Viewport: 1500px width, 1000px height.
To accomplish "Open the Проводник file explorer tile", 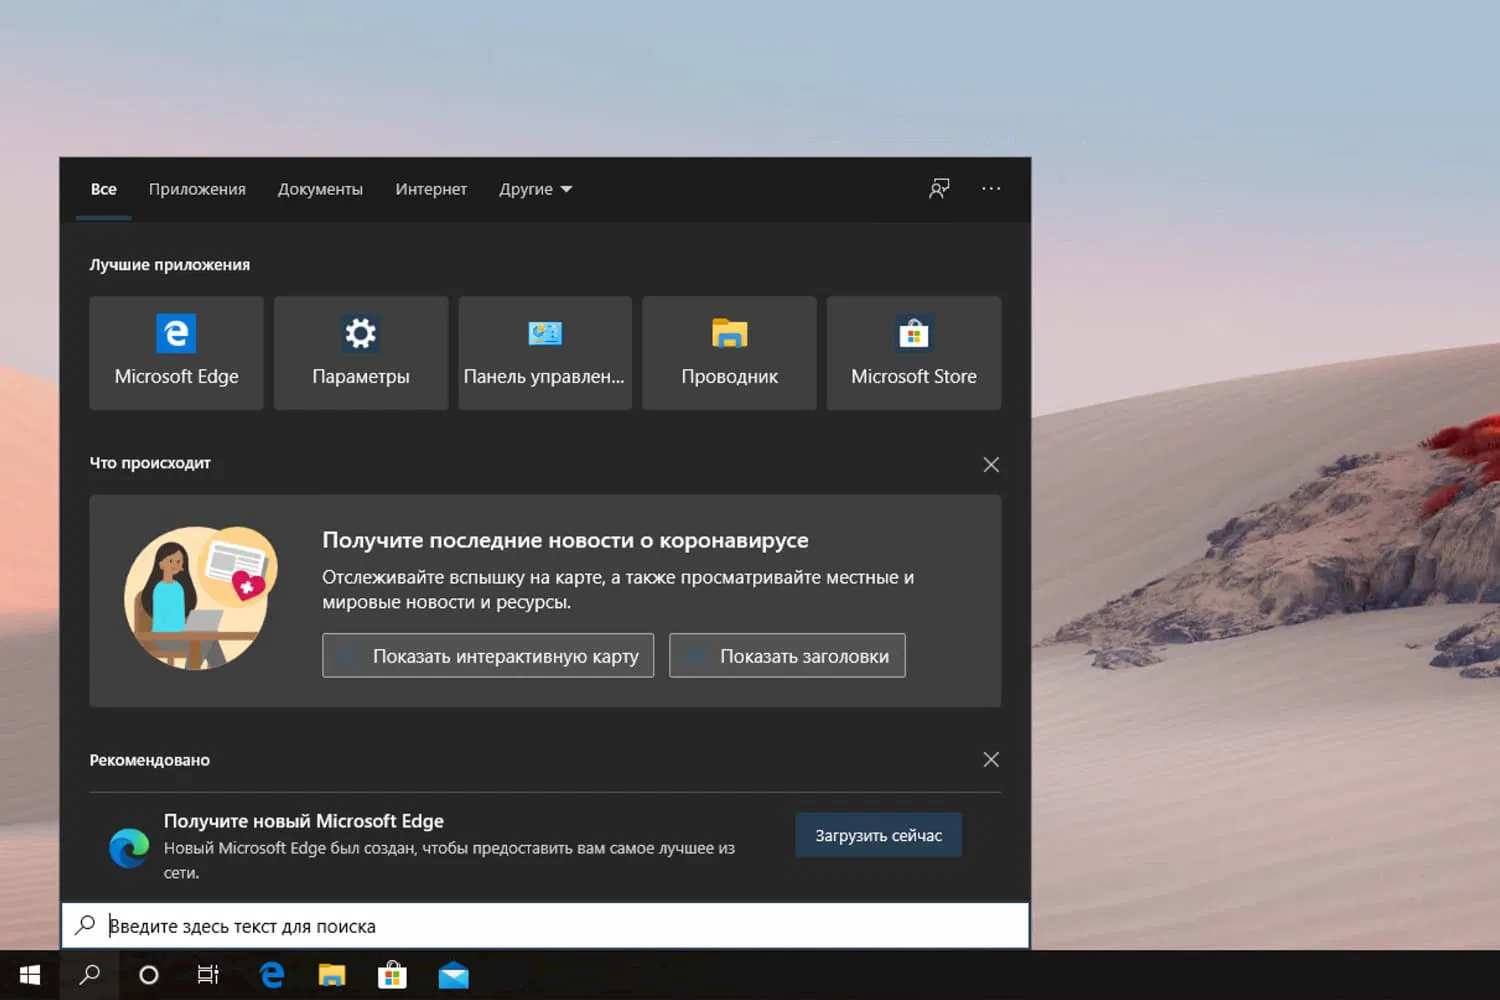I will [x=729, y=353].
